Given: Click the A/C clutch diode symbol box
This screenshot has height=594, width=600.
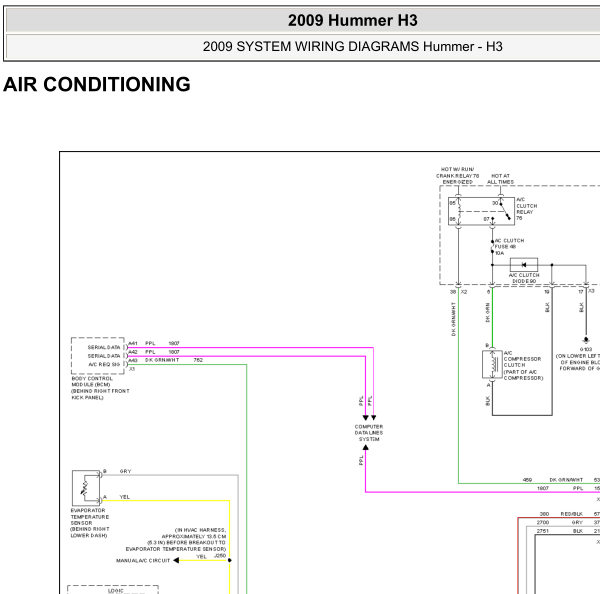Looking at the screenshot, I should pyautogui.click(x=524, y=264).
